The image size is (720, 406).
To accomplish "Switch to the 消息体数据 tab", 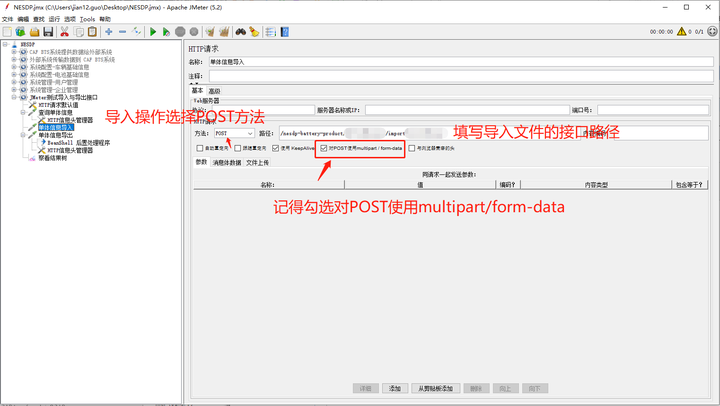I will point(227,163).
